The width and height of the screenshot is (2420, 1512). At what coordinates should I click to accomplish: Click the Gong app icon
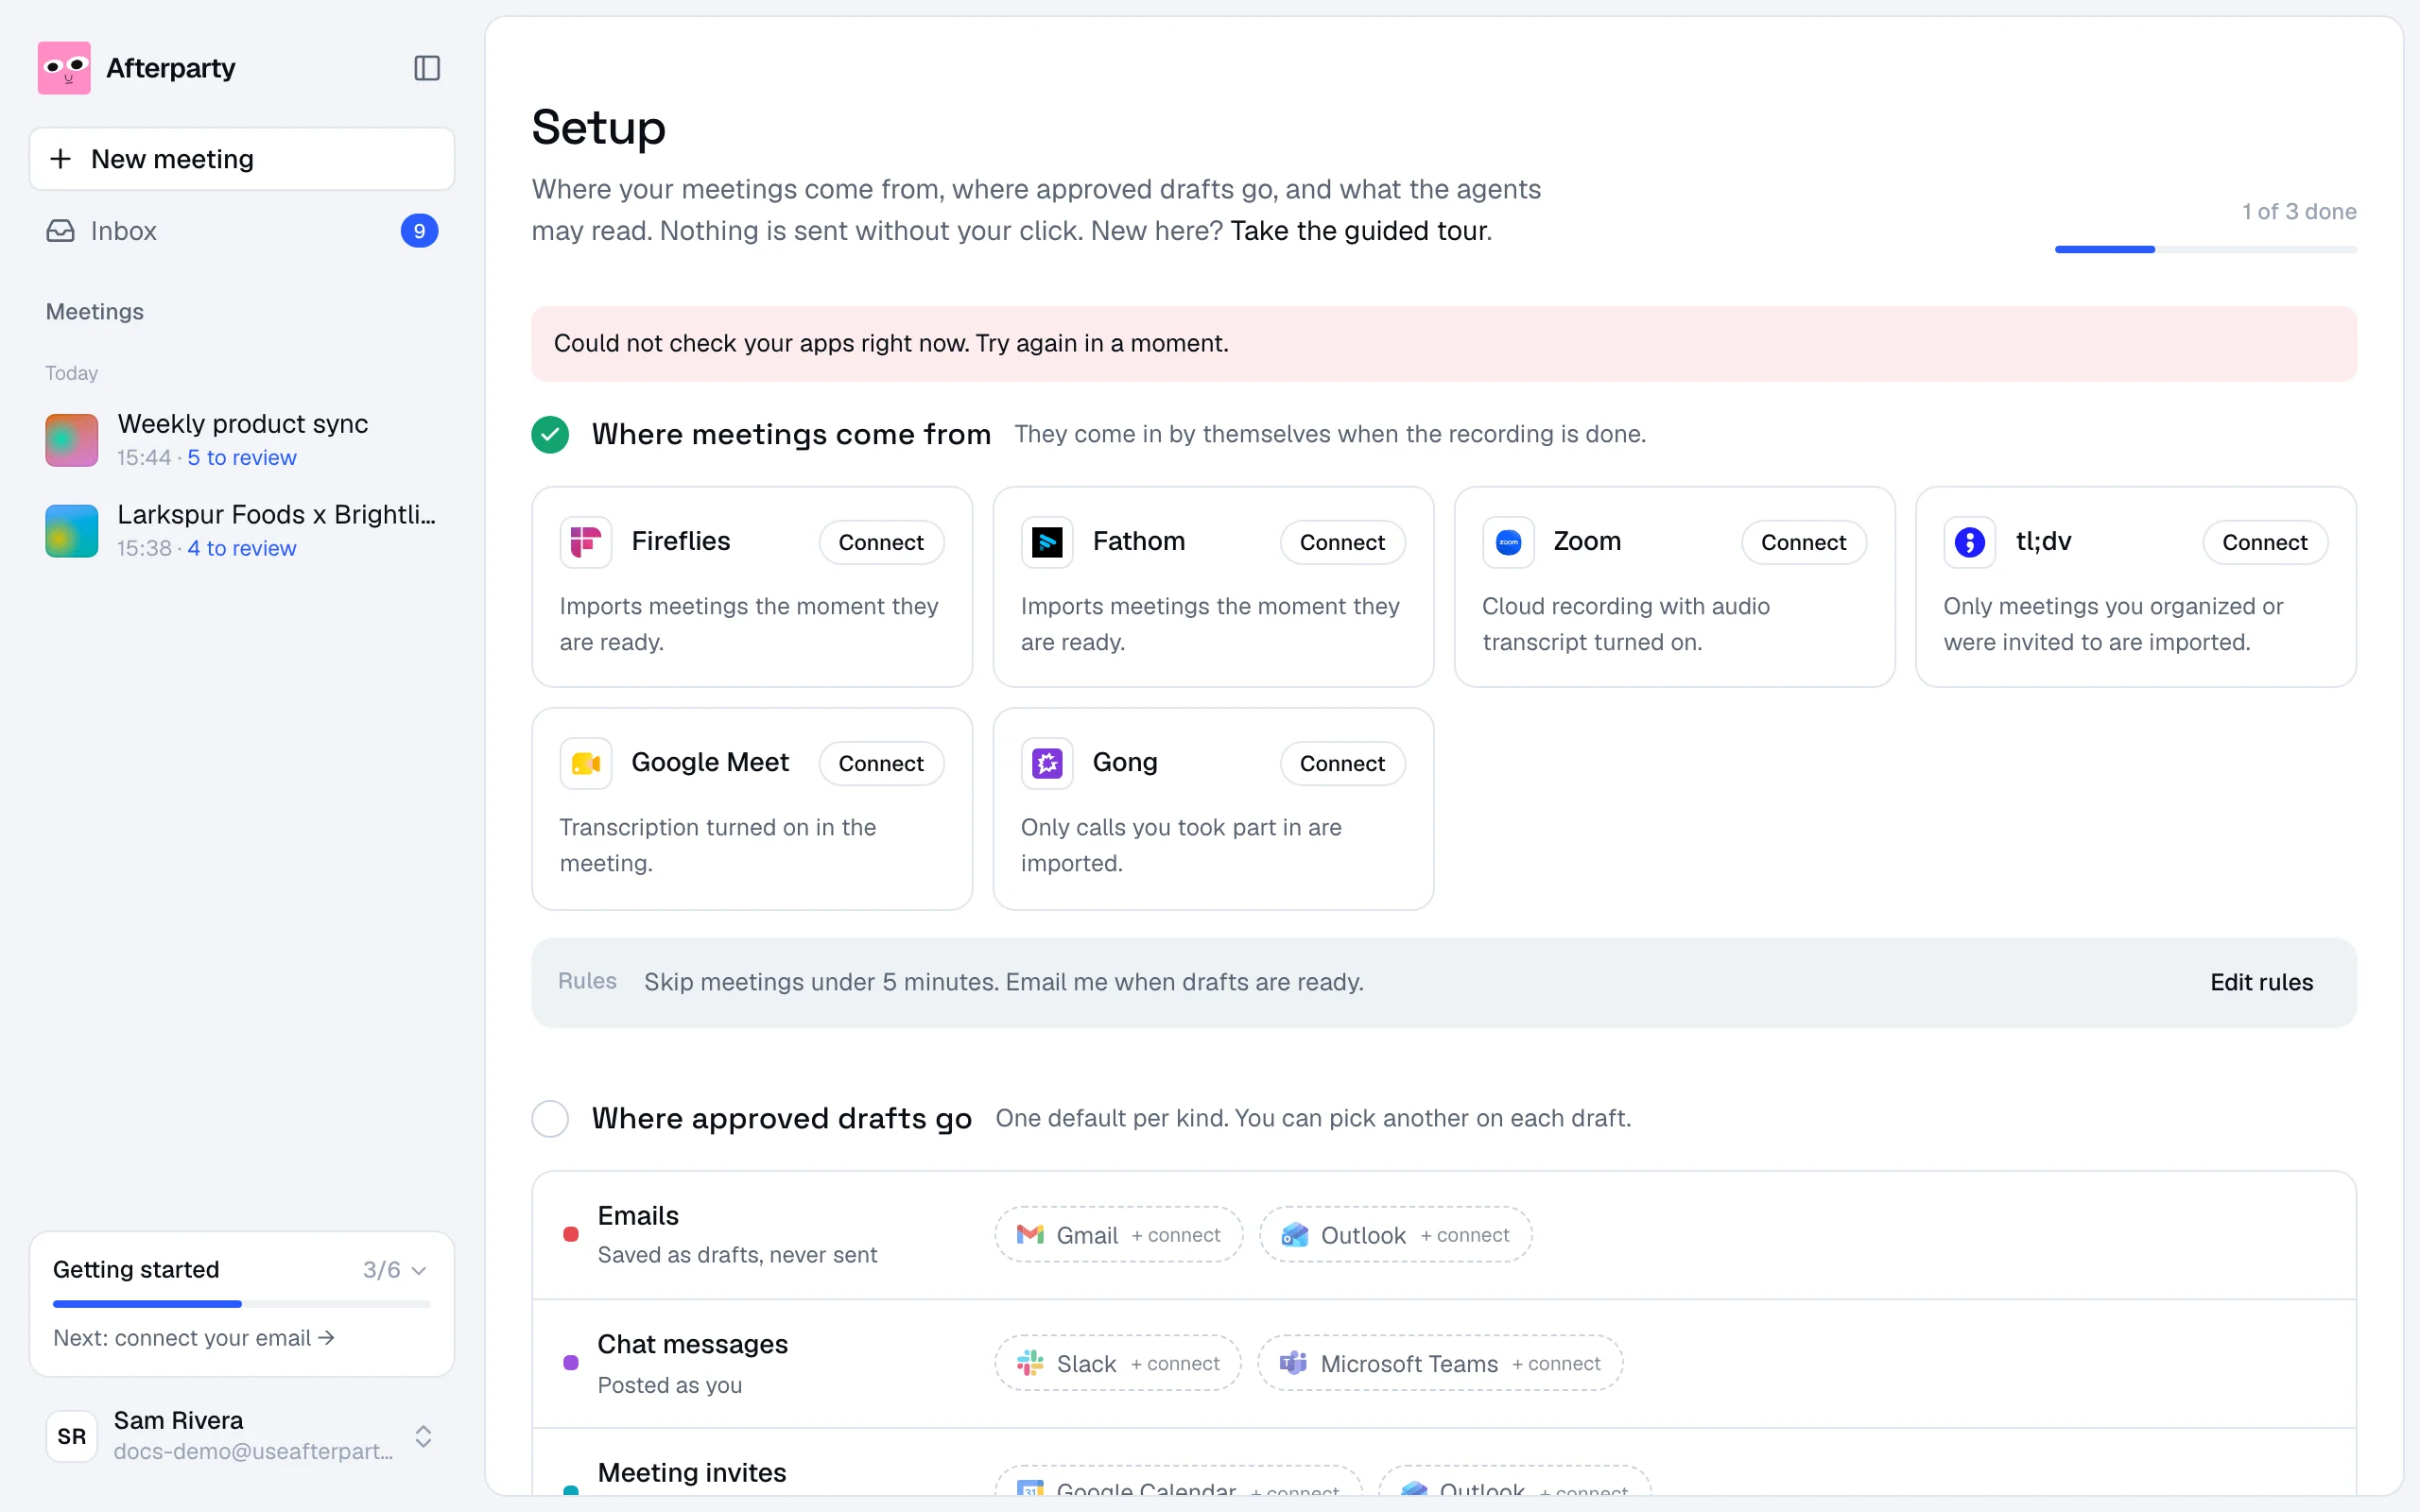1047,763
